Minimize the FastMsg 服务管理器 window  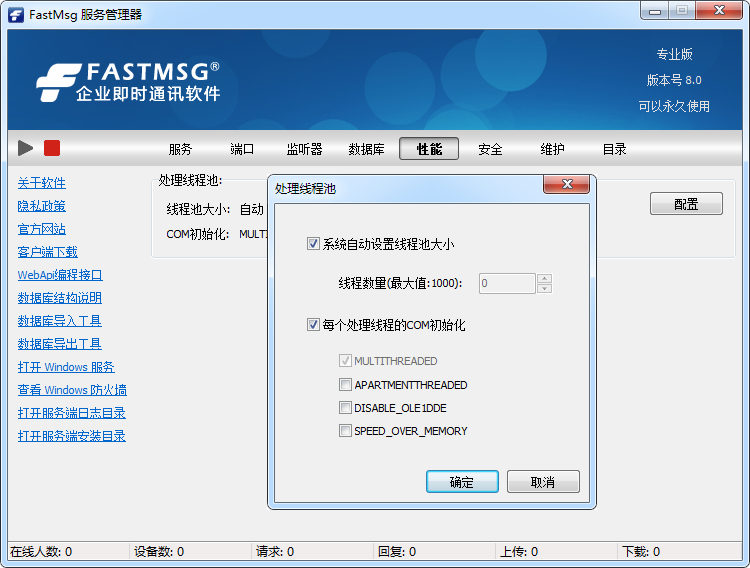(x=655, y=11)
